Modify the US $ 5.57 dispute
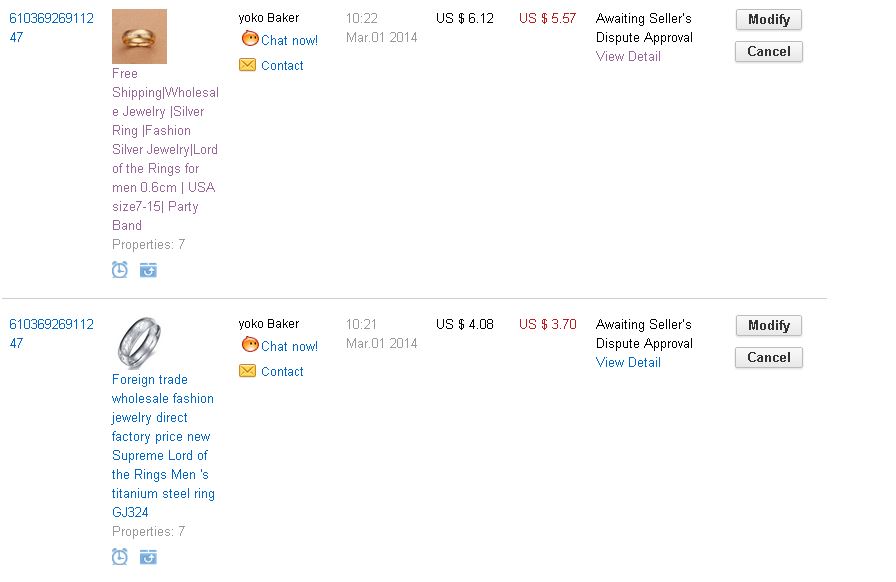 (769, 19)
